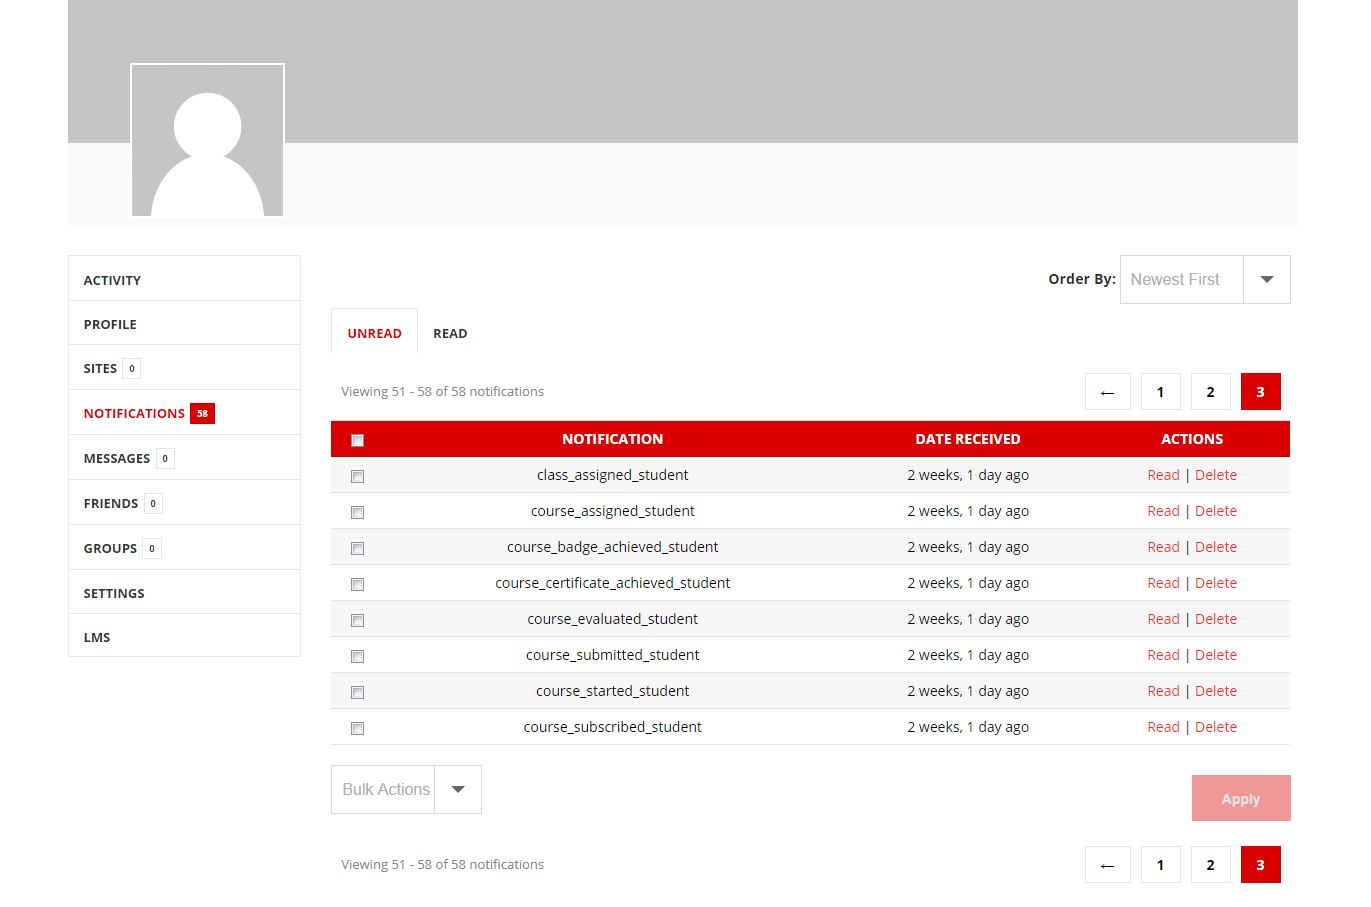Select page 3 in top pagination
This screenshot has height=907, width=1371.
point(1260,392)
